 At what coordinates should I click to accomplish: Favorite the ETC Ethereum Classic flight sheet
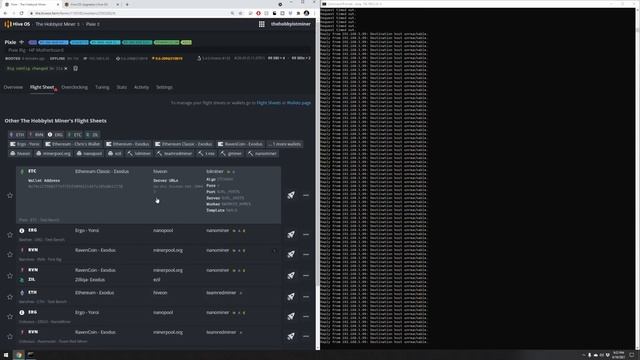coord(10,196)
